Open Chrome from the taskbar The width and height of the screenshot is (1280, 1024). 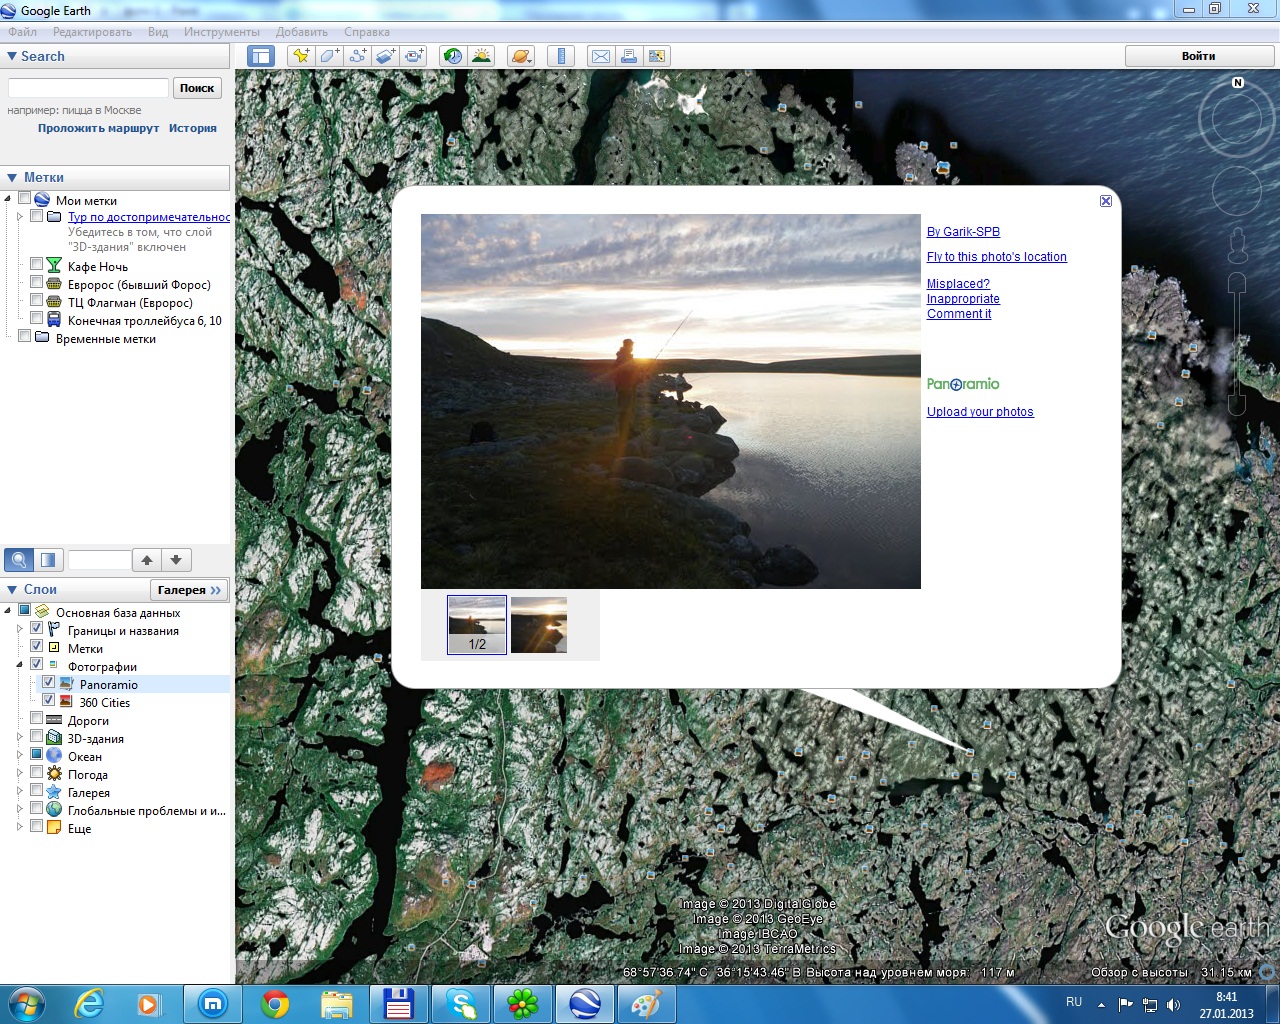click(275, 1004)
